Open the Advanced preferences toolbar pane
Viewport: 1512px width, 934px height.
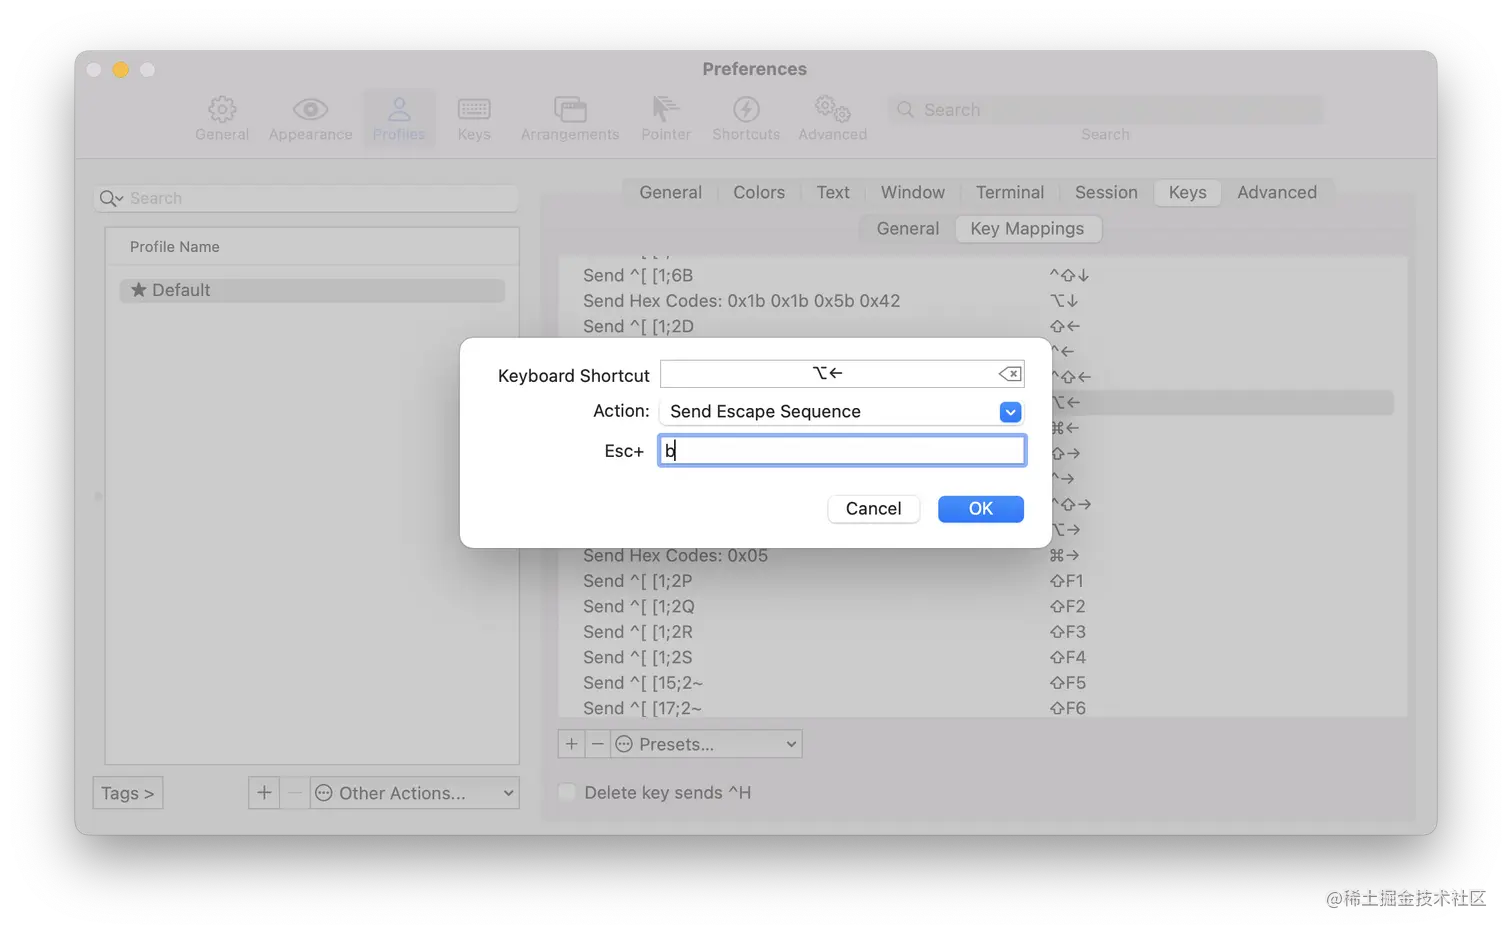833,119
